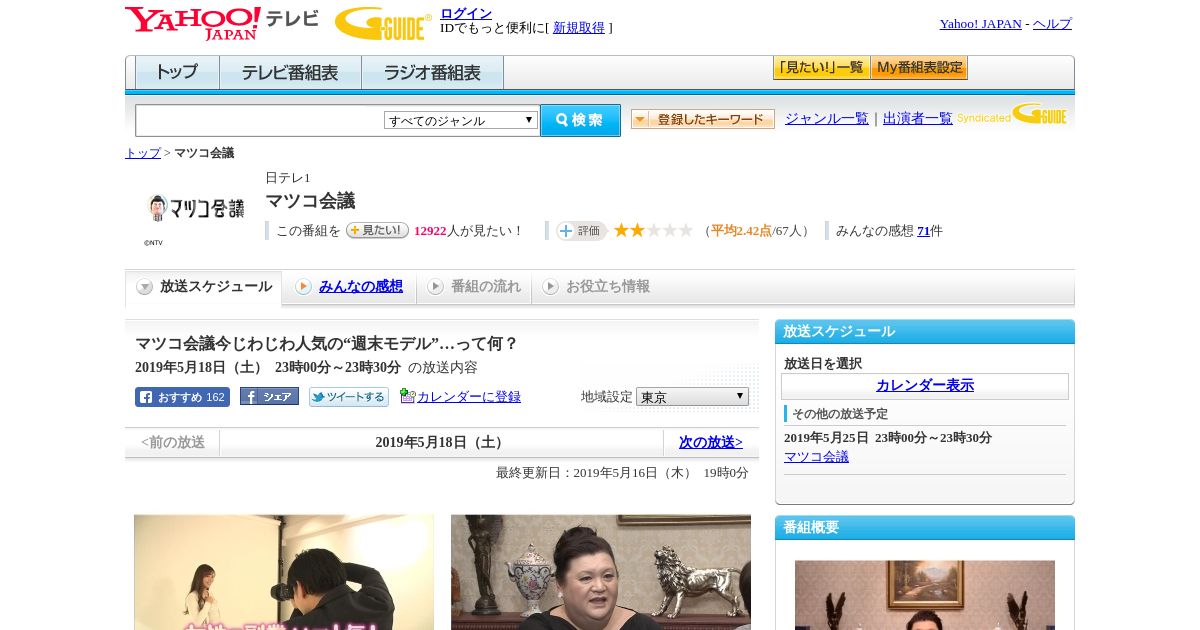Click the star rating display
Image resolution: width=1200 pixels, height=630 pixels.
[653, 231]
